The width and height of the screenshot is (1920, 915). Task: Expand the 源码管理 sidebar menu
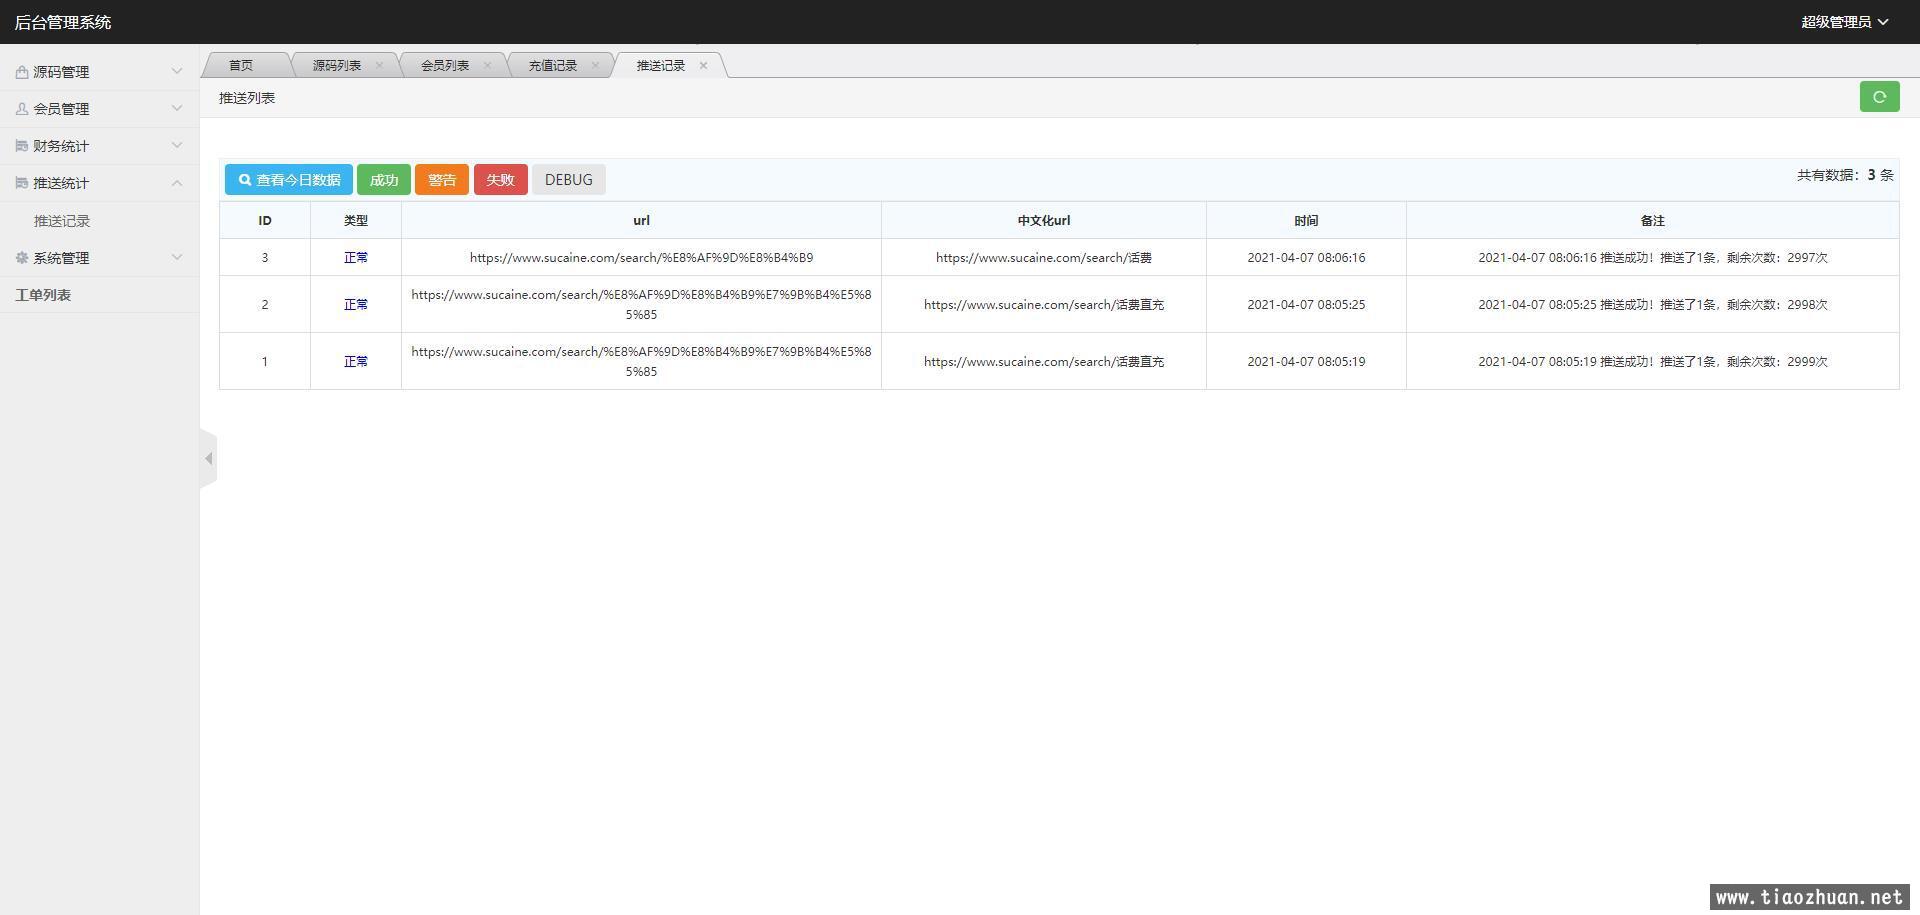point(98,72)
